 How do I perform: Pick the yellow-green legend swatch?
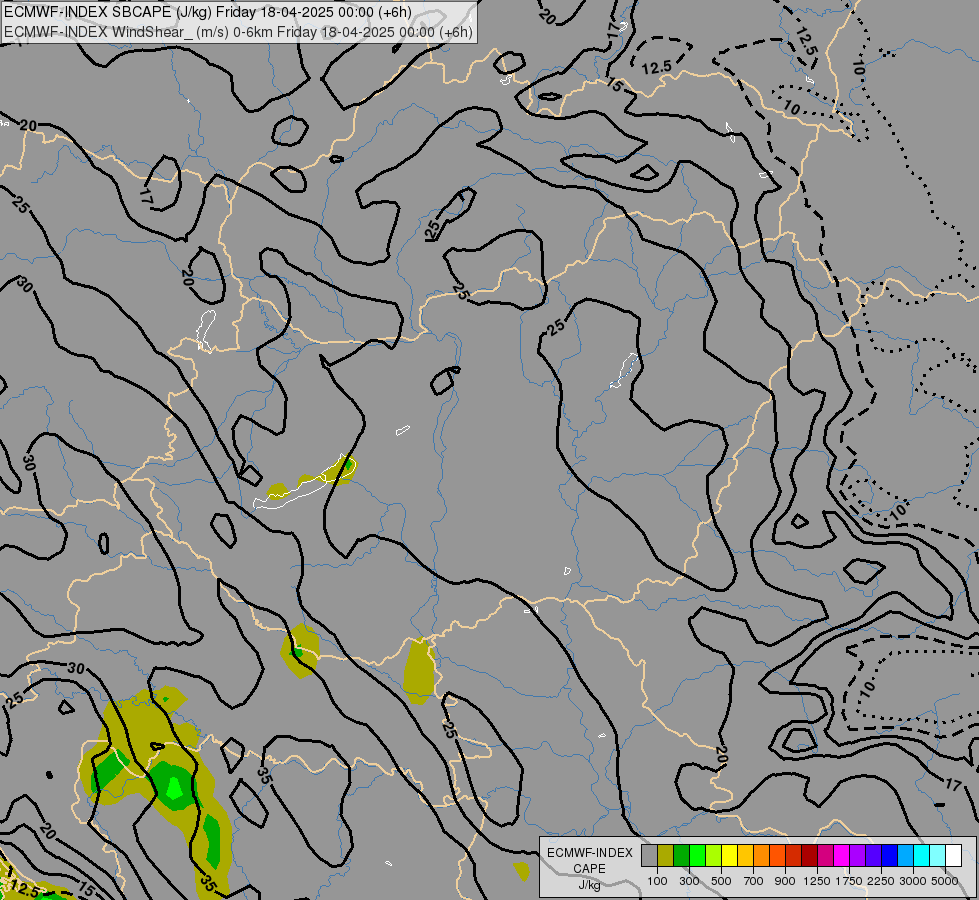click(x=714, y=856)
